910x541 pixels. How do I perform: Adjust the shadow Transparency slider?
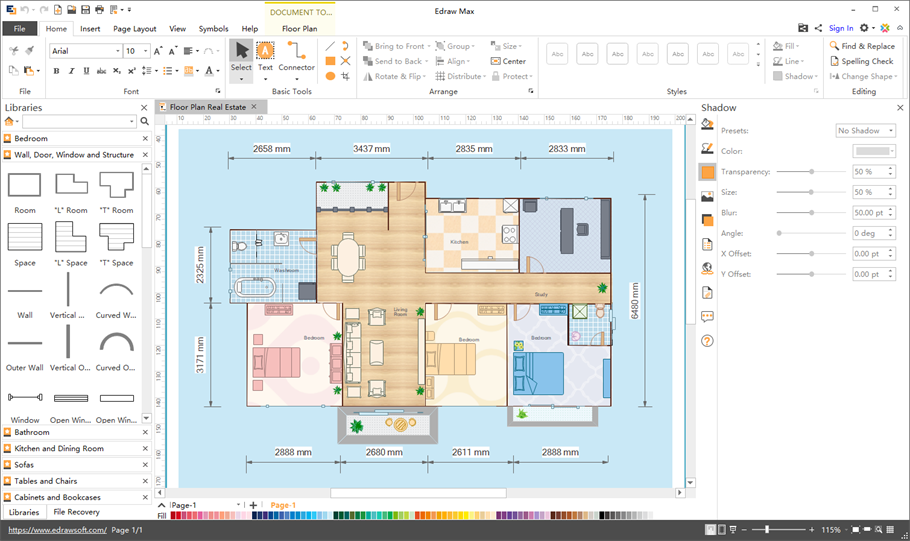(x=811, y=172)
